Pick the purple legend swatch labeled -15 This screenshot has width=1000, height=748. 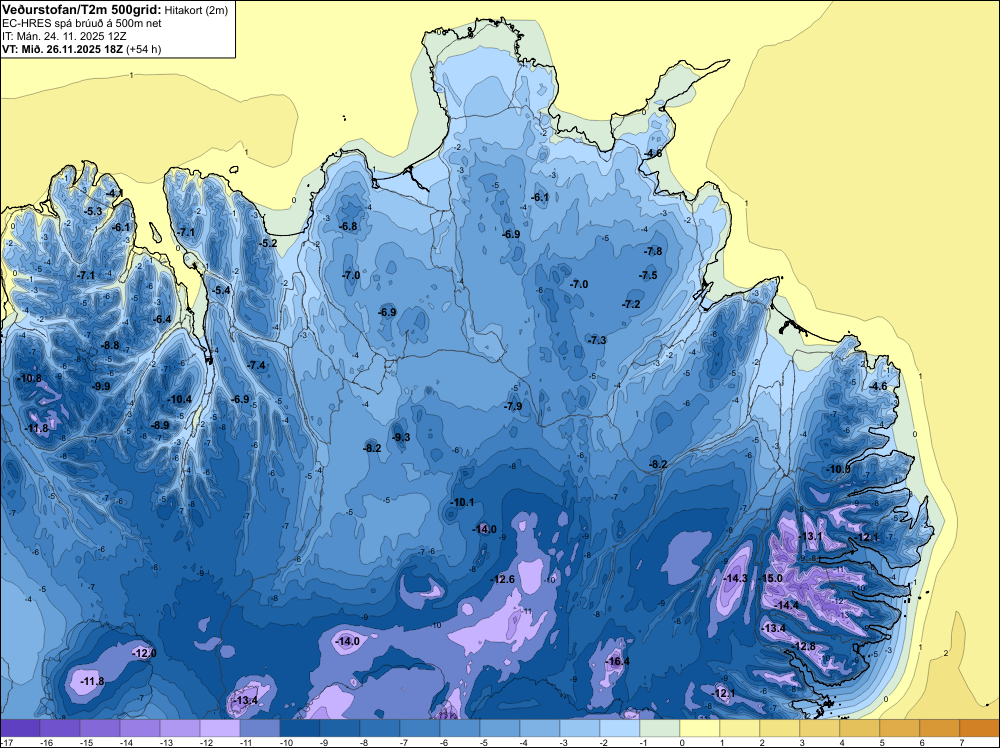100,728
